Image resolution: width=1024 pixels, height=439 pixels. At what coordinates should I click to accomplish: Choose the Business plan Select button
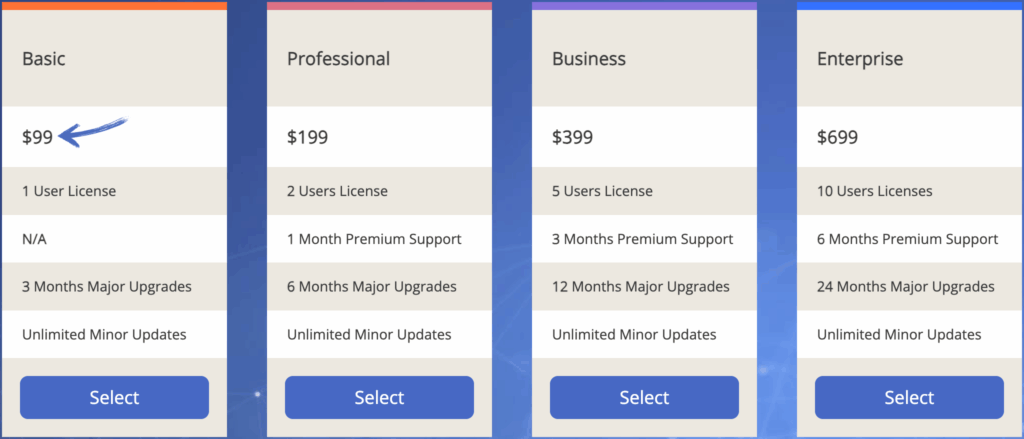(x=644, y=398)
